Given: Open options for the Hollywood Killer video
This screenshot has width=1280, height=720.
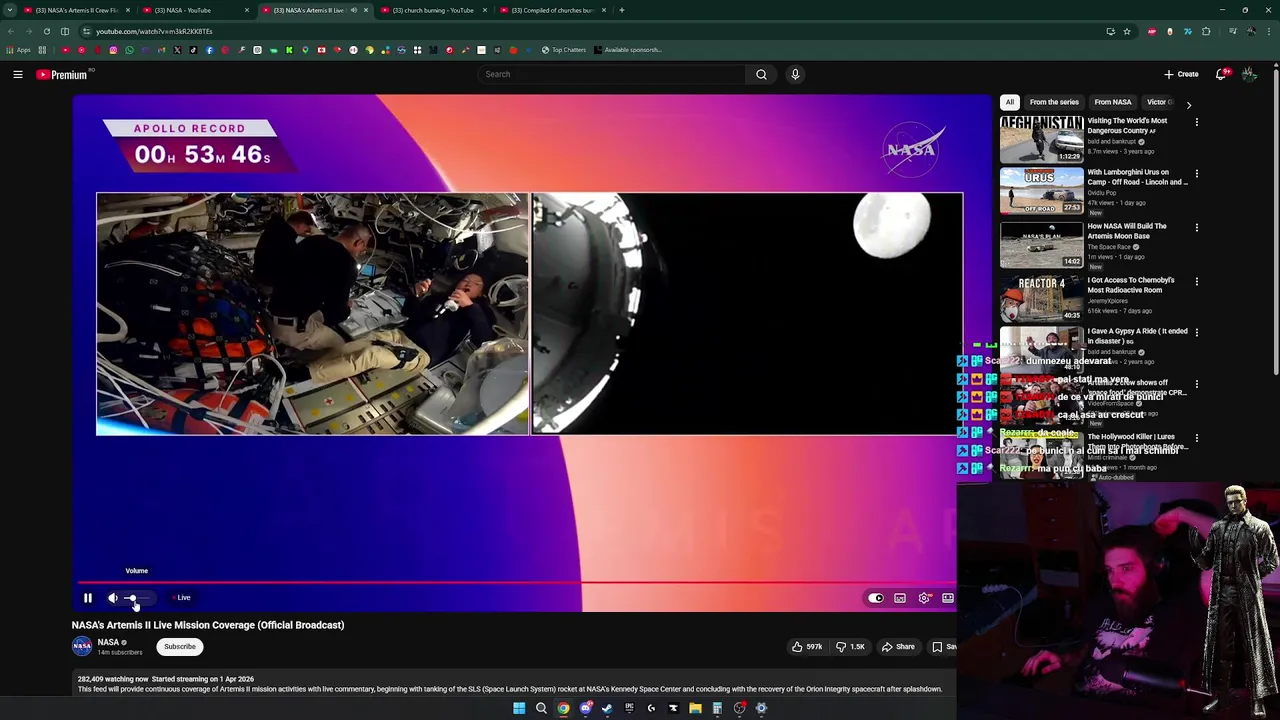Looking at the screenshot, I should (1197, 439).
